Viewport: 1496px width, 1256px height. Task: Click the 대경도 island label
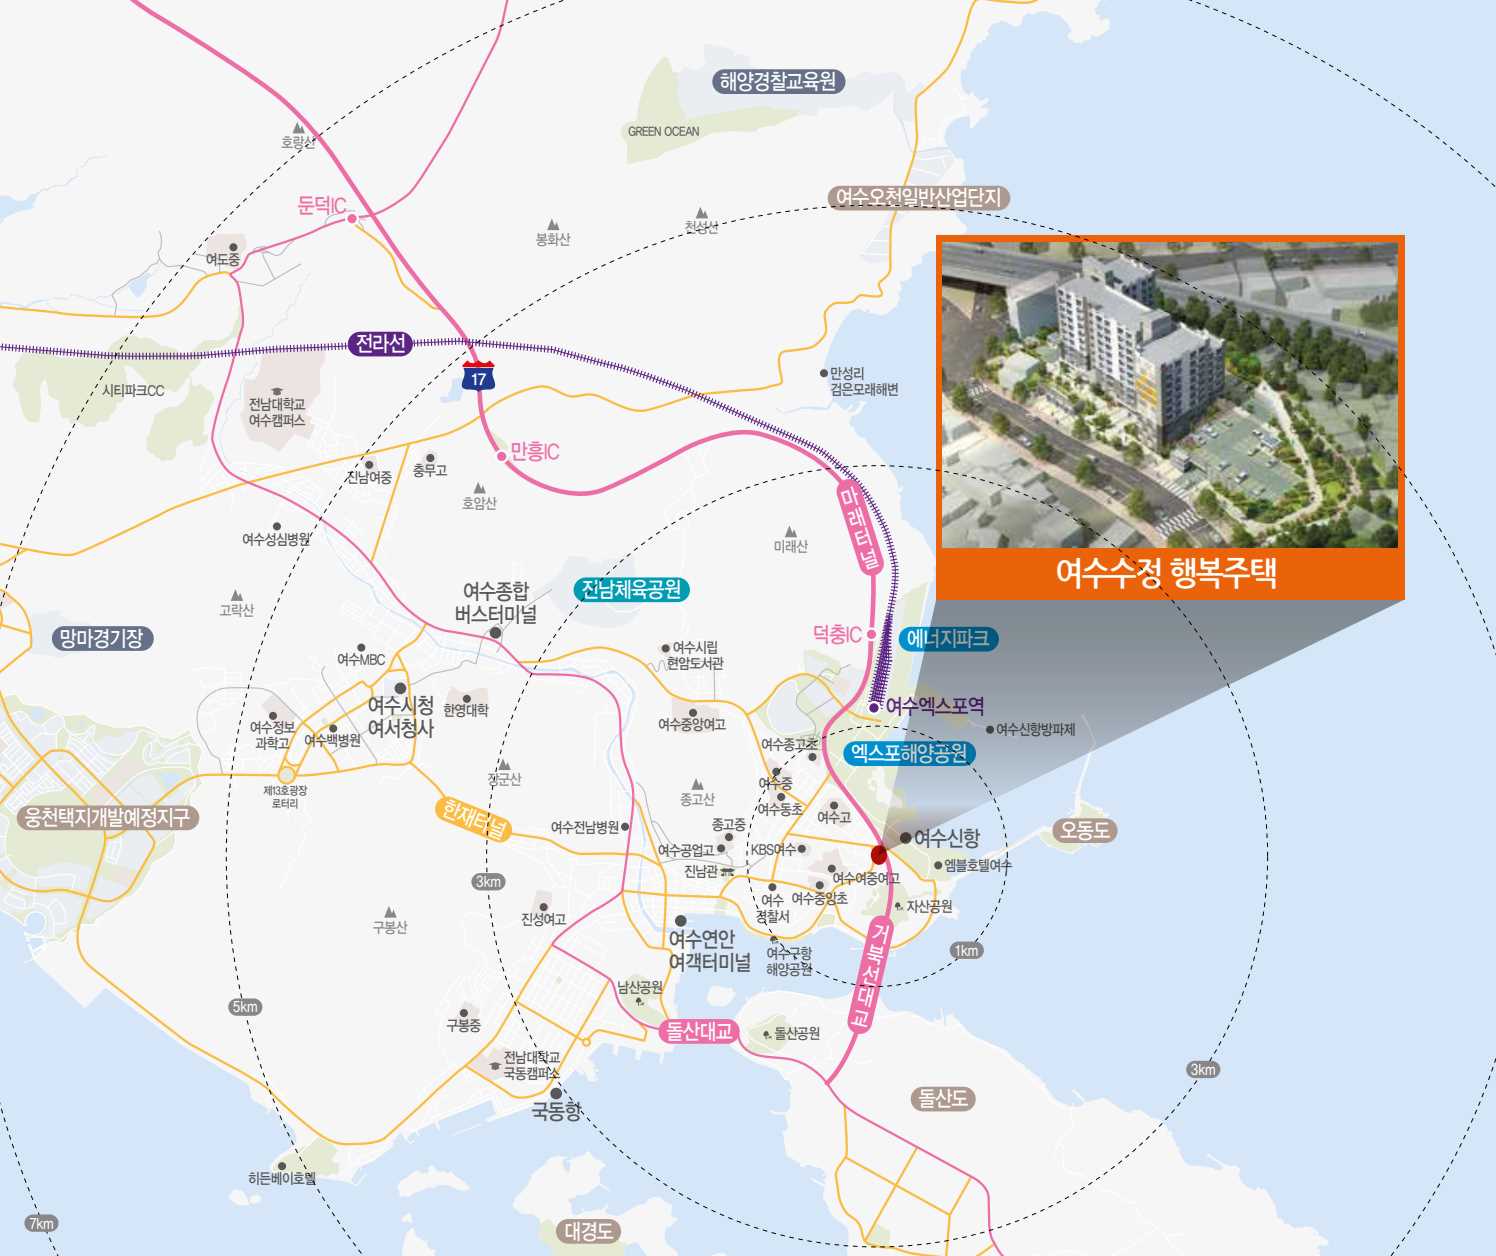point(588,1231)
